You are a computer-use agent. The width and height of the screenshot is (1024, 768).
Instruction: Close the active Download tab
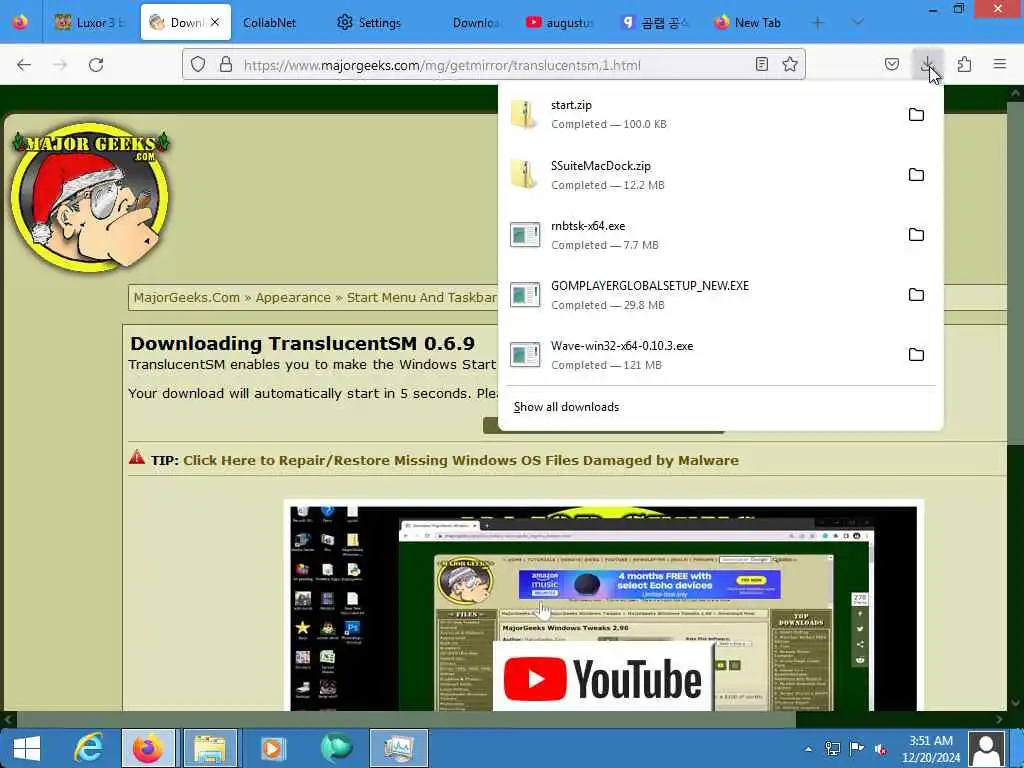click(215, 22)
